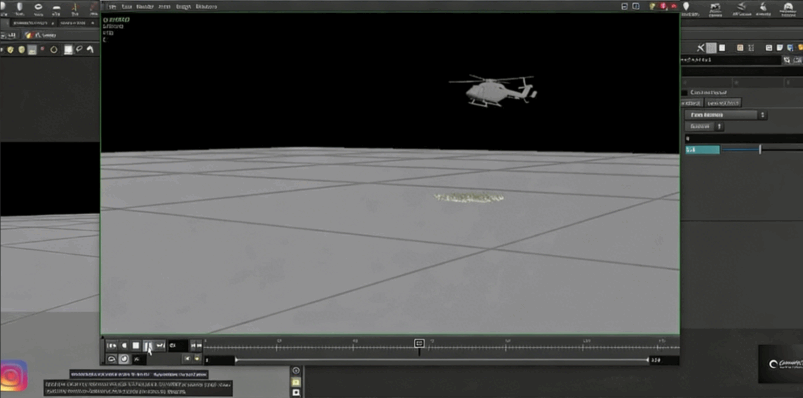
Task: Click the tan-colored icon in the parameter toolbar
Action: click(739, 48)
